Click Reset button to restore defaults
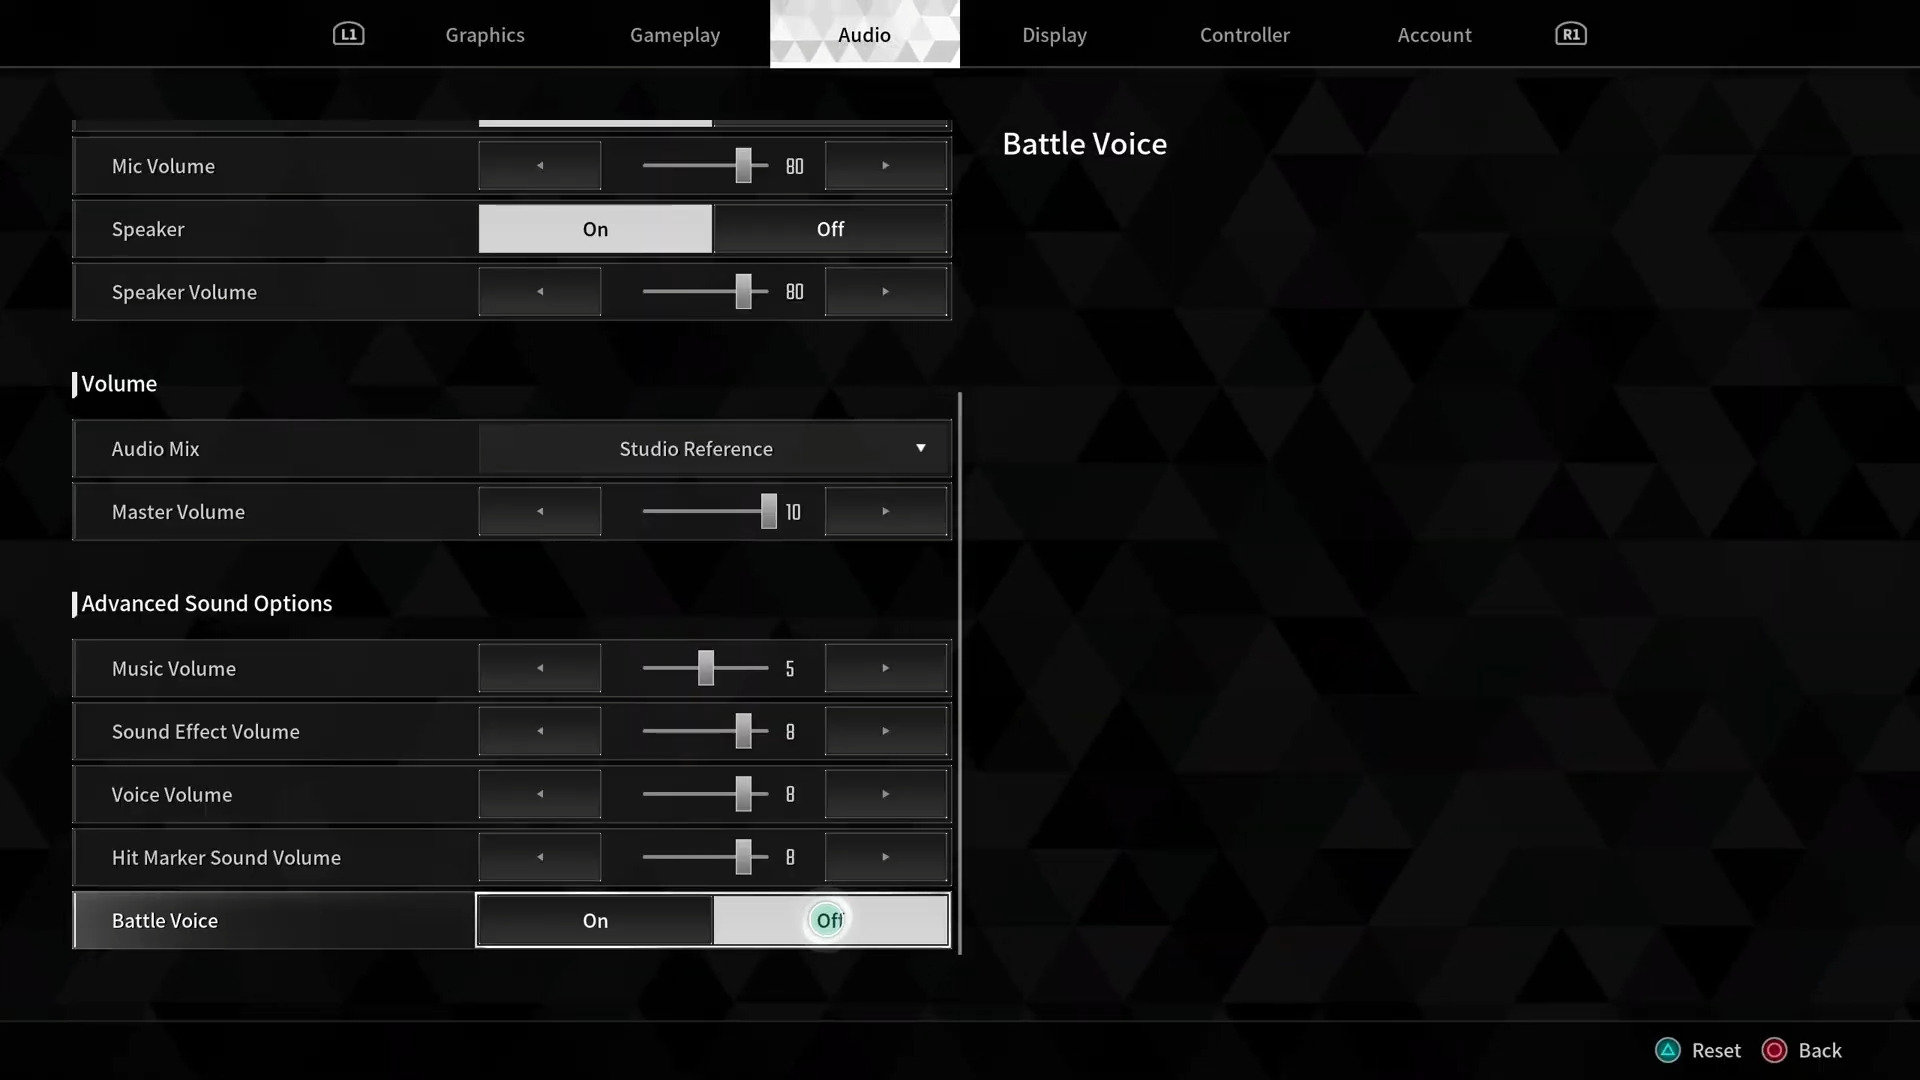The width and height of the screenshot is (1920, 1080). 1700,1050
